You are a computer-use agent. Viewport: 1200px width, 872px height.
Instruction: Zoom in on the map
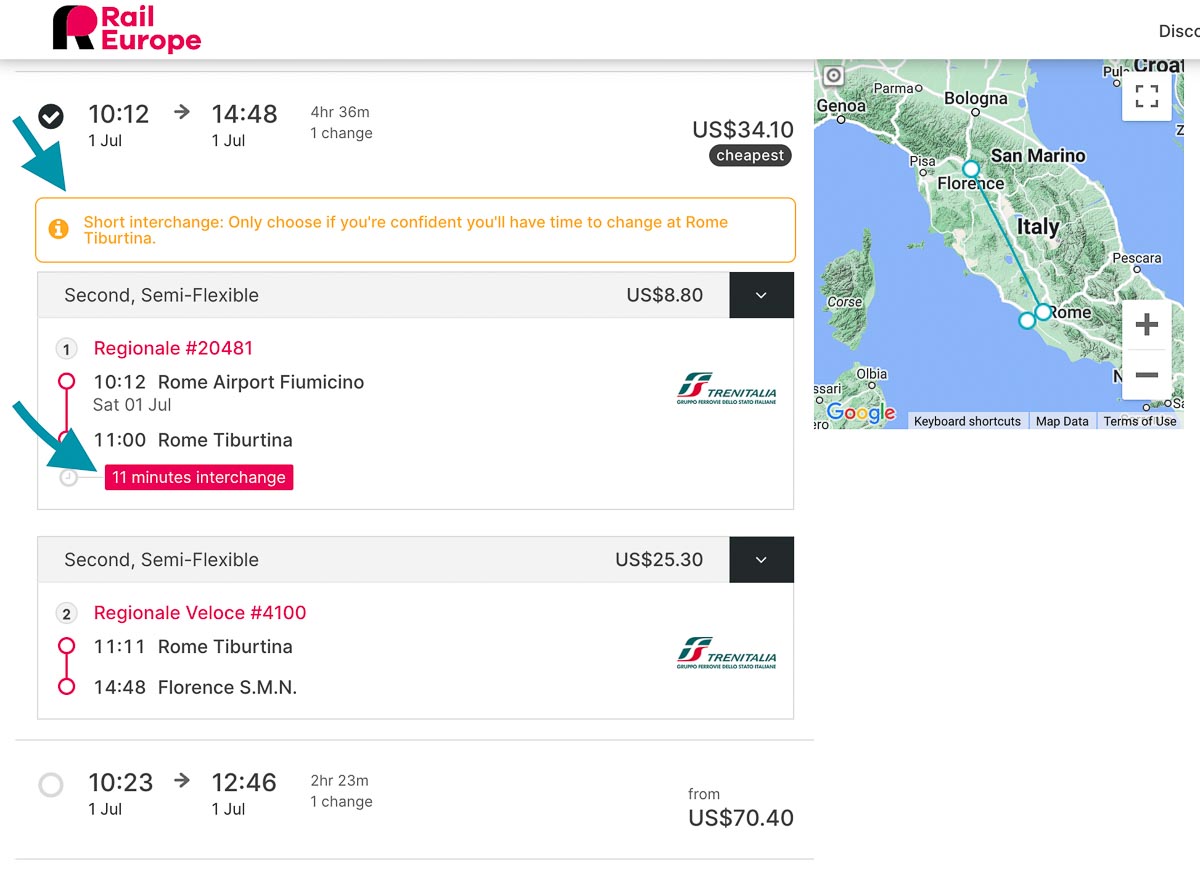tap(1147, 324)
